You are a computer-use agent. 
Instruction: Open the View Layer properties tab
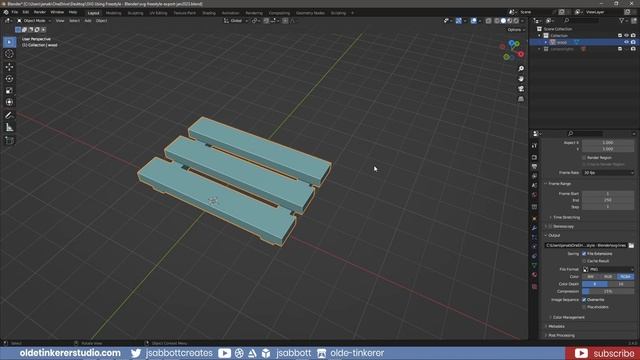[x=534, y=176]
